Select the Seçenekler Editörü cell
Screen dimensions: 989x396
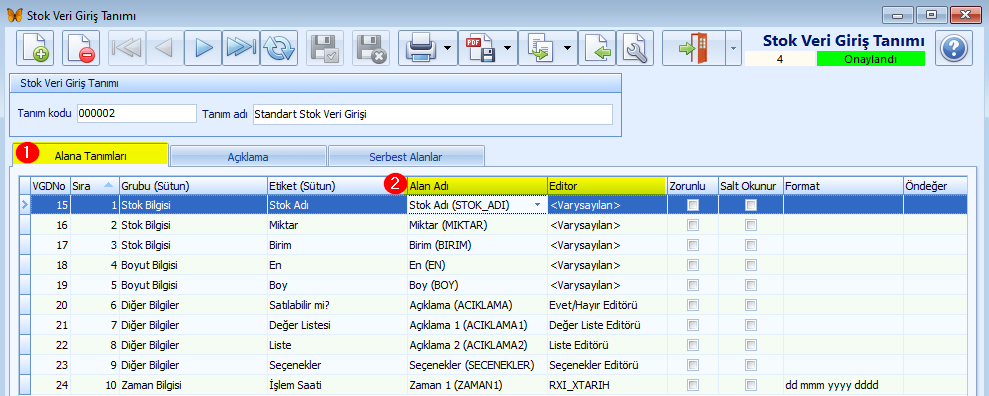pos(607,365)
